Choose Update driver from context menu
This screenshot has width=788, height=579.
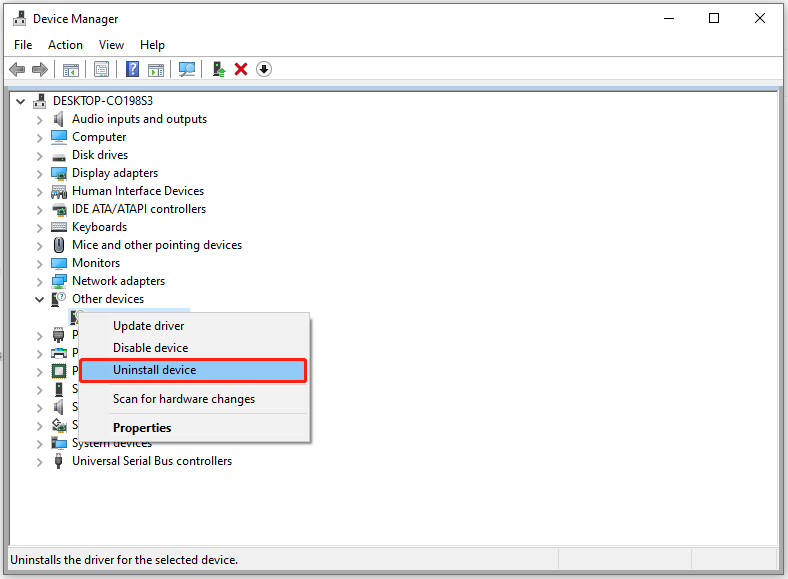[x=194, y=326]
